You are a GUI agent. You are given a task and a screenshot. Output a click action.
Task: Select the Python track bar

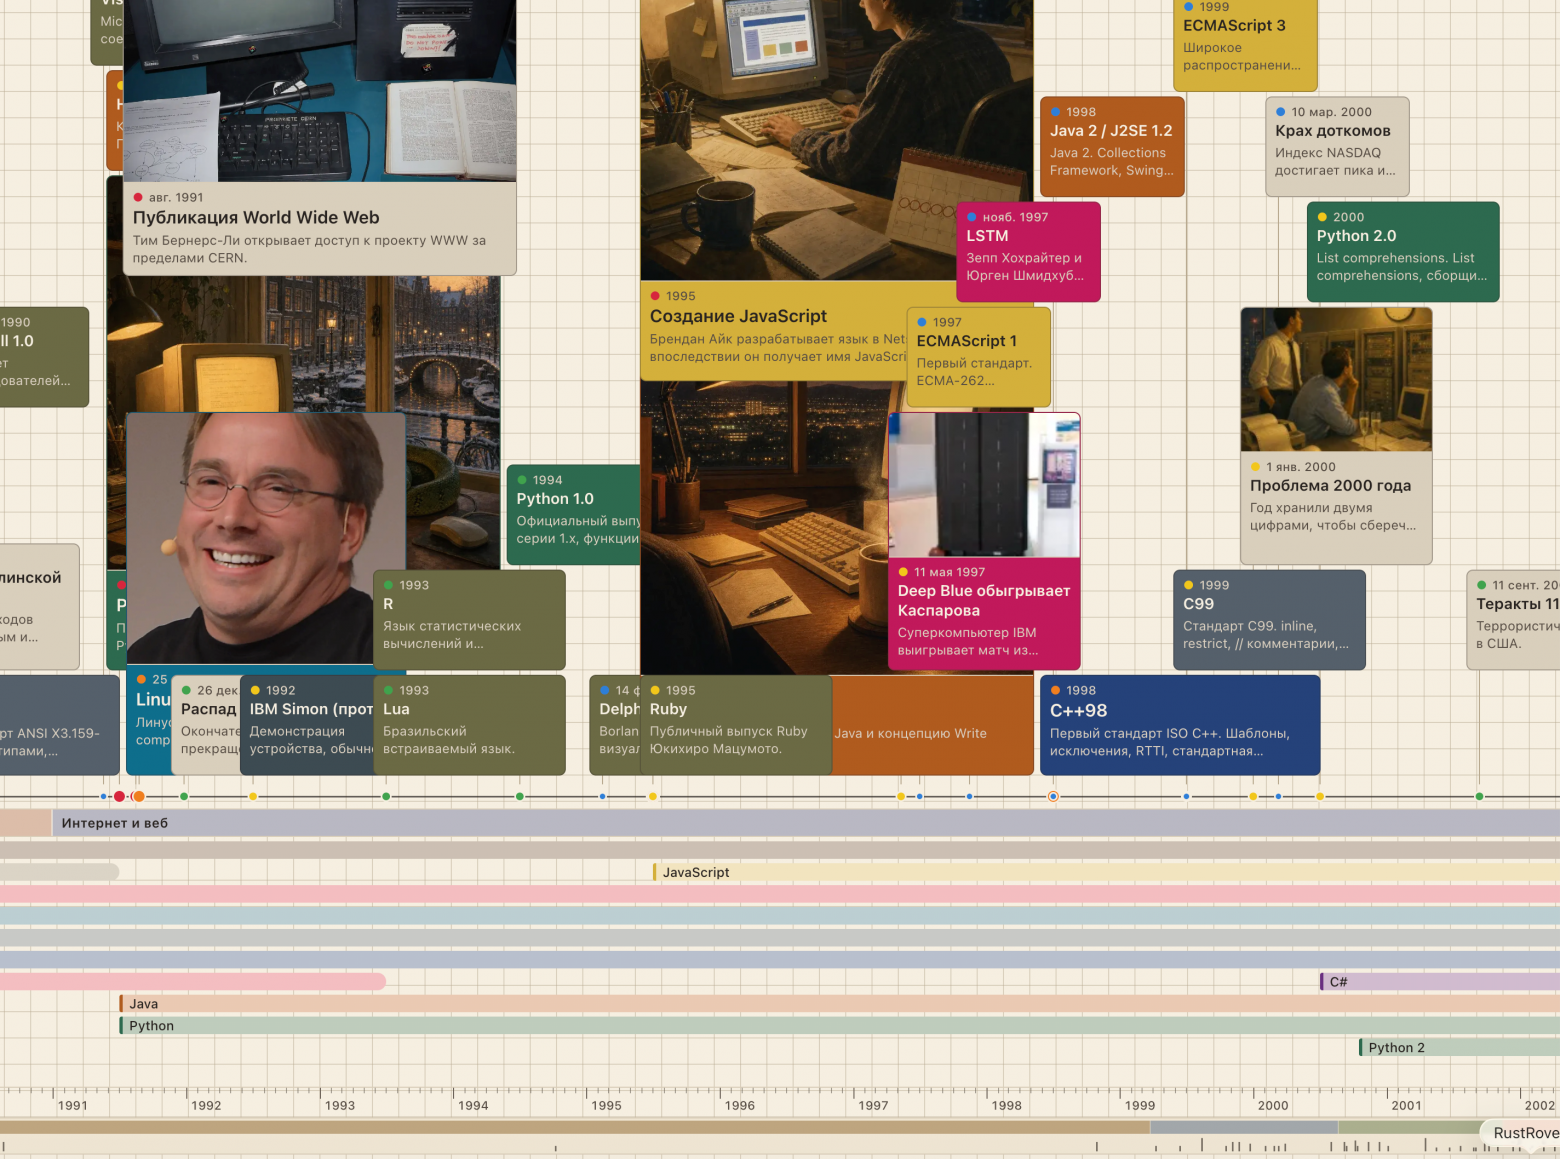839,1026
